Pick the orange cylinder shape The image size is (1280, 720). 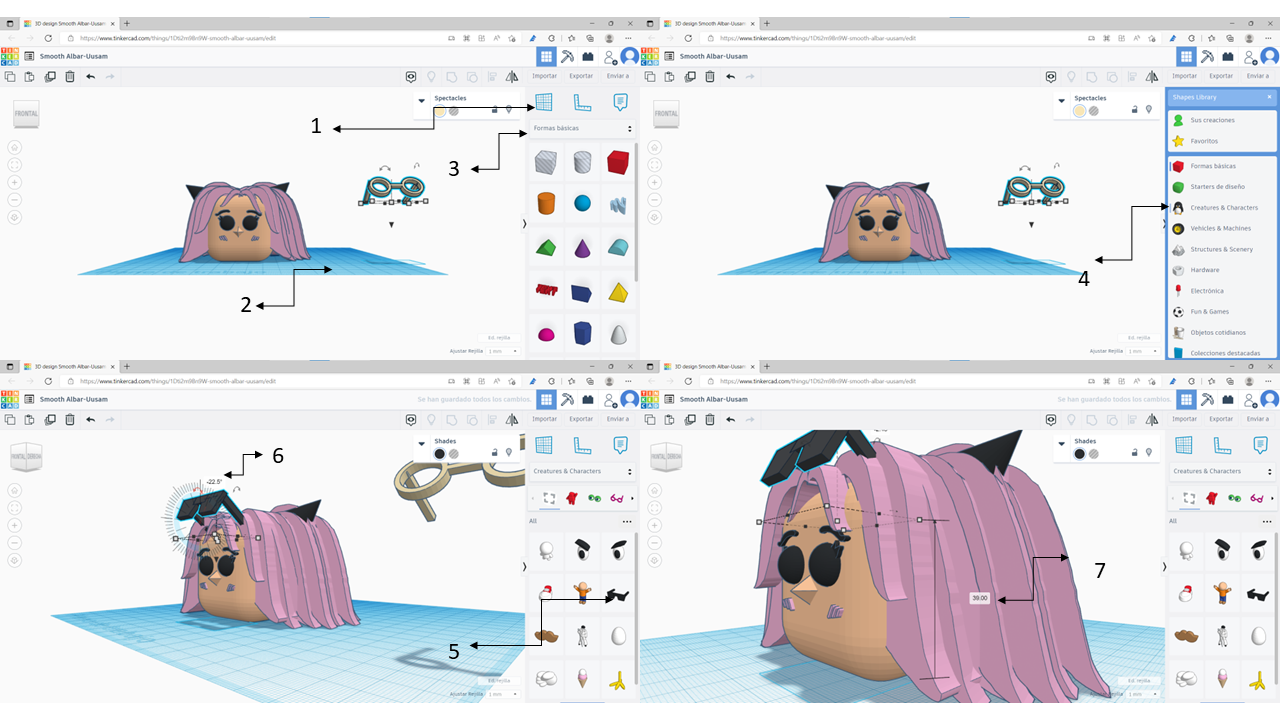pyautogui.click(x=545, y=203)
